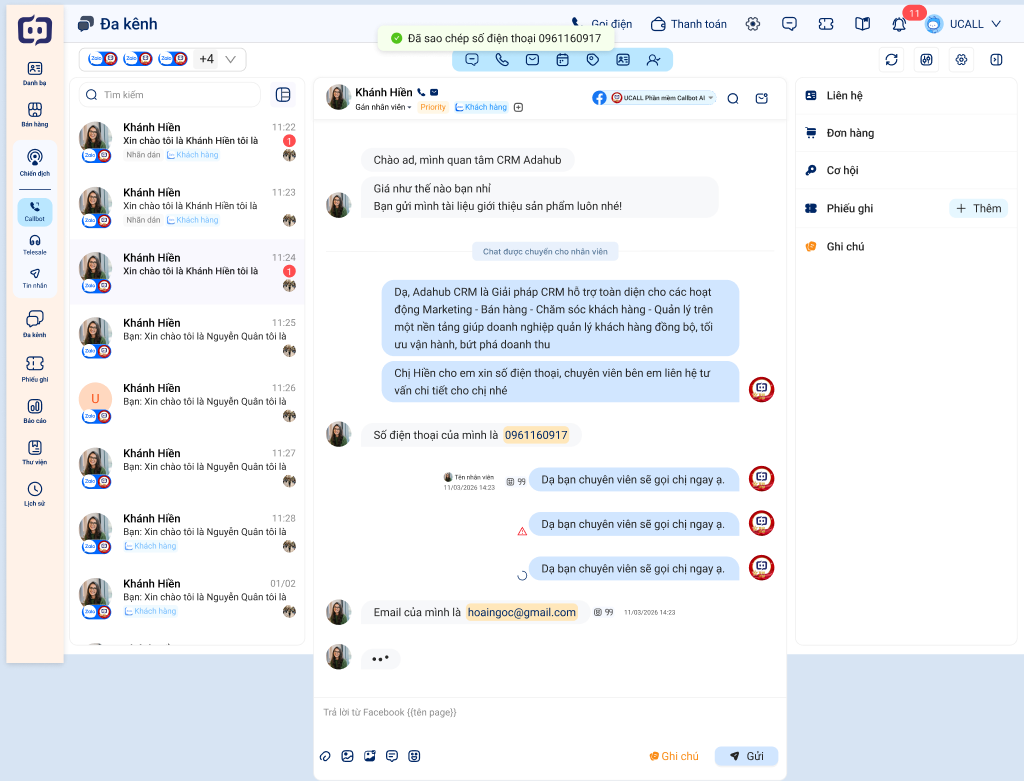Open Cơ hội section
Viewport: 1024px width, 781px height.
[x=905, y=170]
